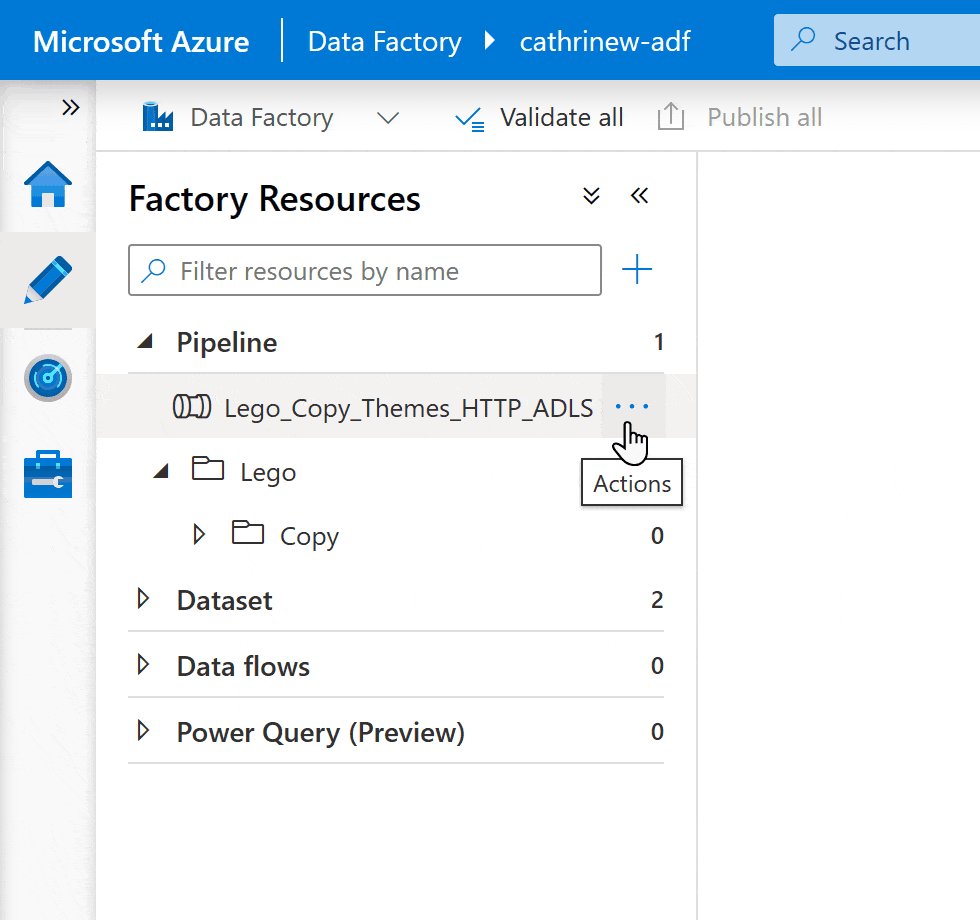
Task: Expand the Power Query (Preview) section
Action: (x=143, y=731)
